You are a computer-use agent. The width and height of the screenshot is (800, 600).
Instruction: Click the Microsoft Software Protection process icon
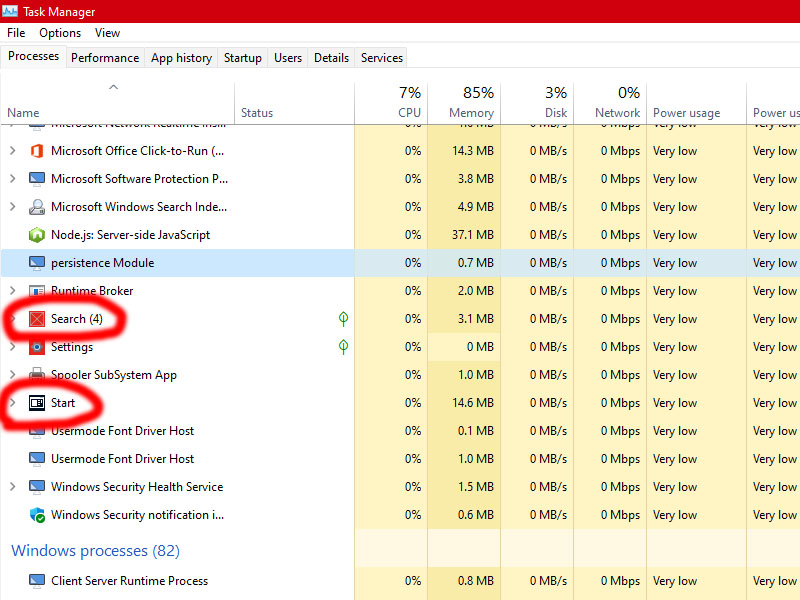click(x=37, y=179)
